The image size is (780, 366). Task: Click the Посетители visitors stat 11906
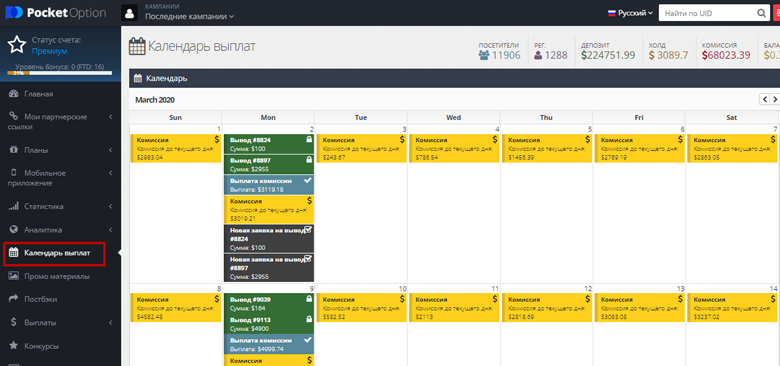(499, 55)
